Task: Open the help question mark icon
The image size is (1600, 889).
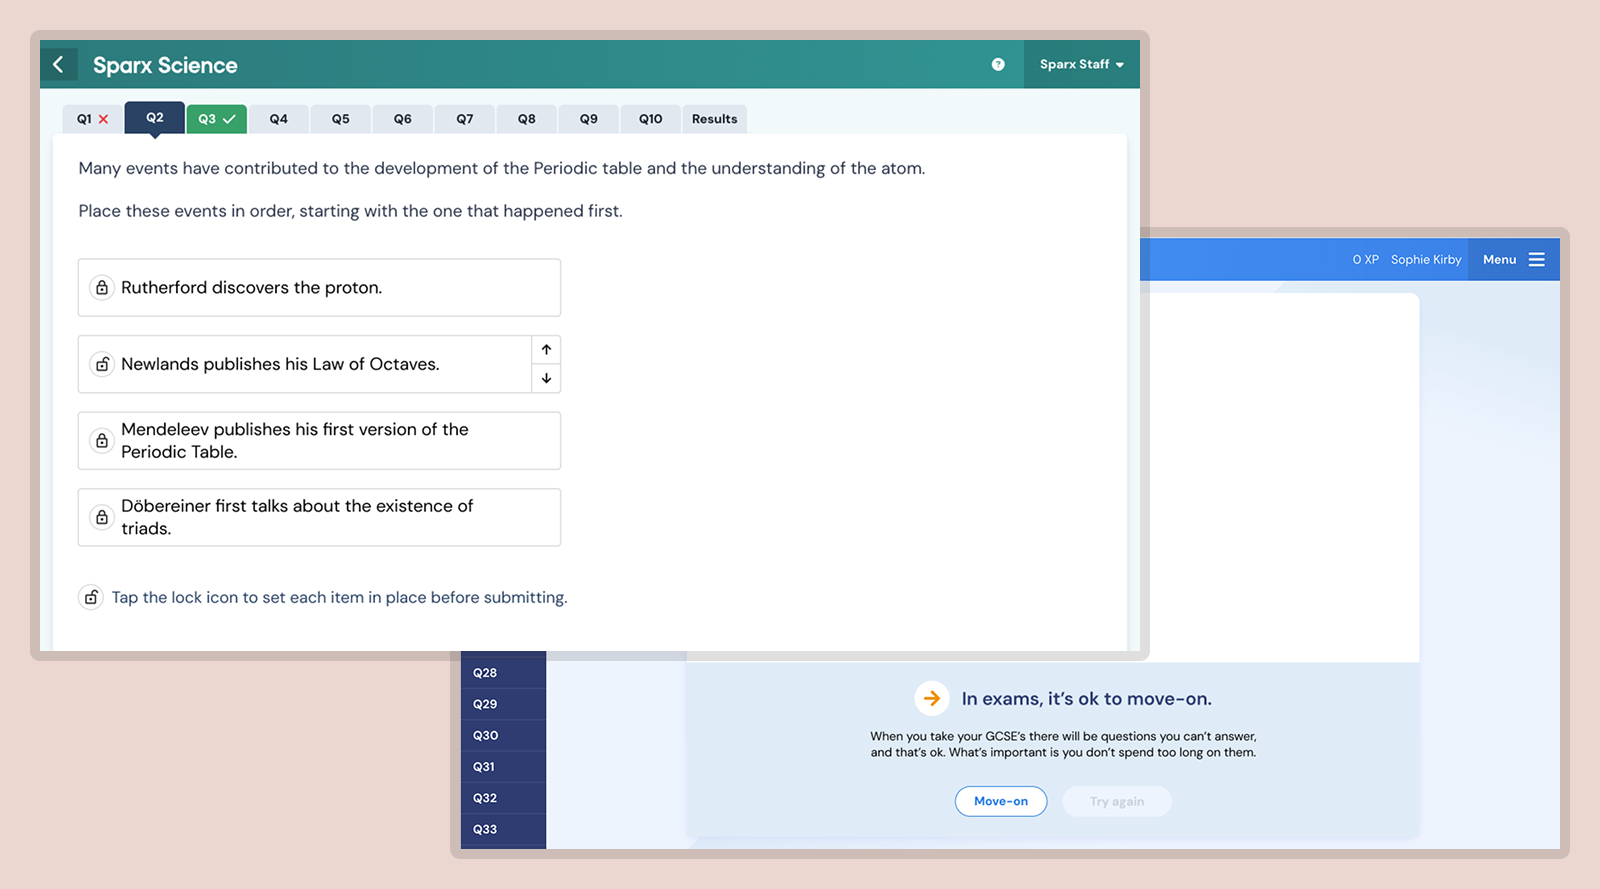Action: click(x=997, y=64)
